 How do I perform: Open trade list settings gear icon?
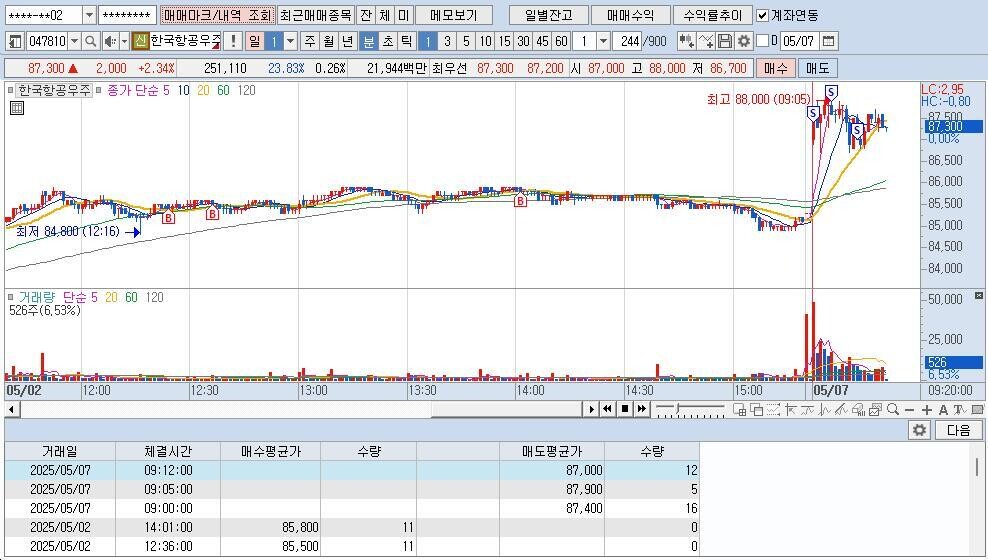(918, 430)
